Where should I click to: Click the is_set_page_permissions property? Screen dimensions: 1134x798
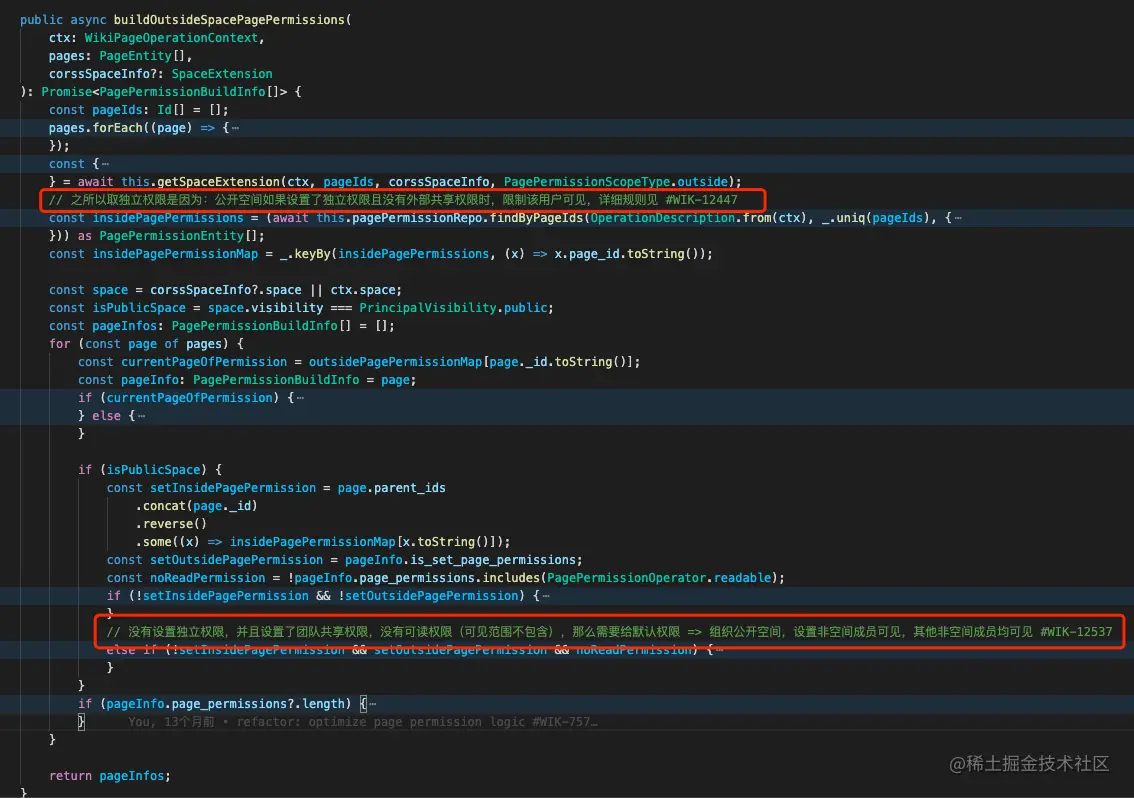[493, 560]
